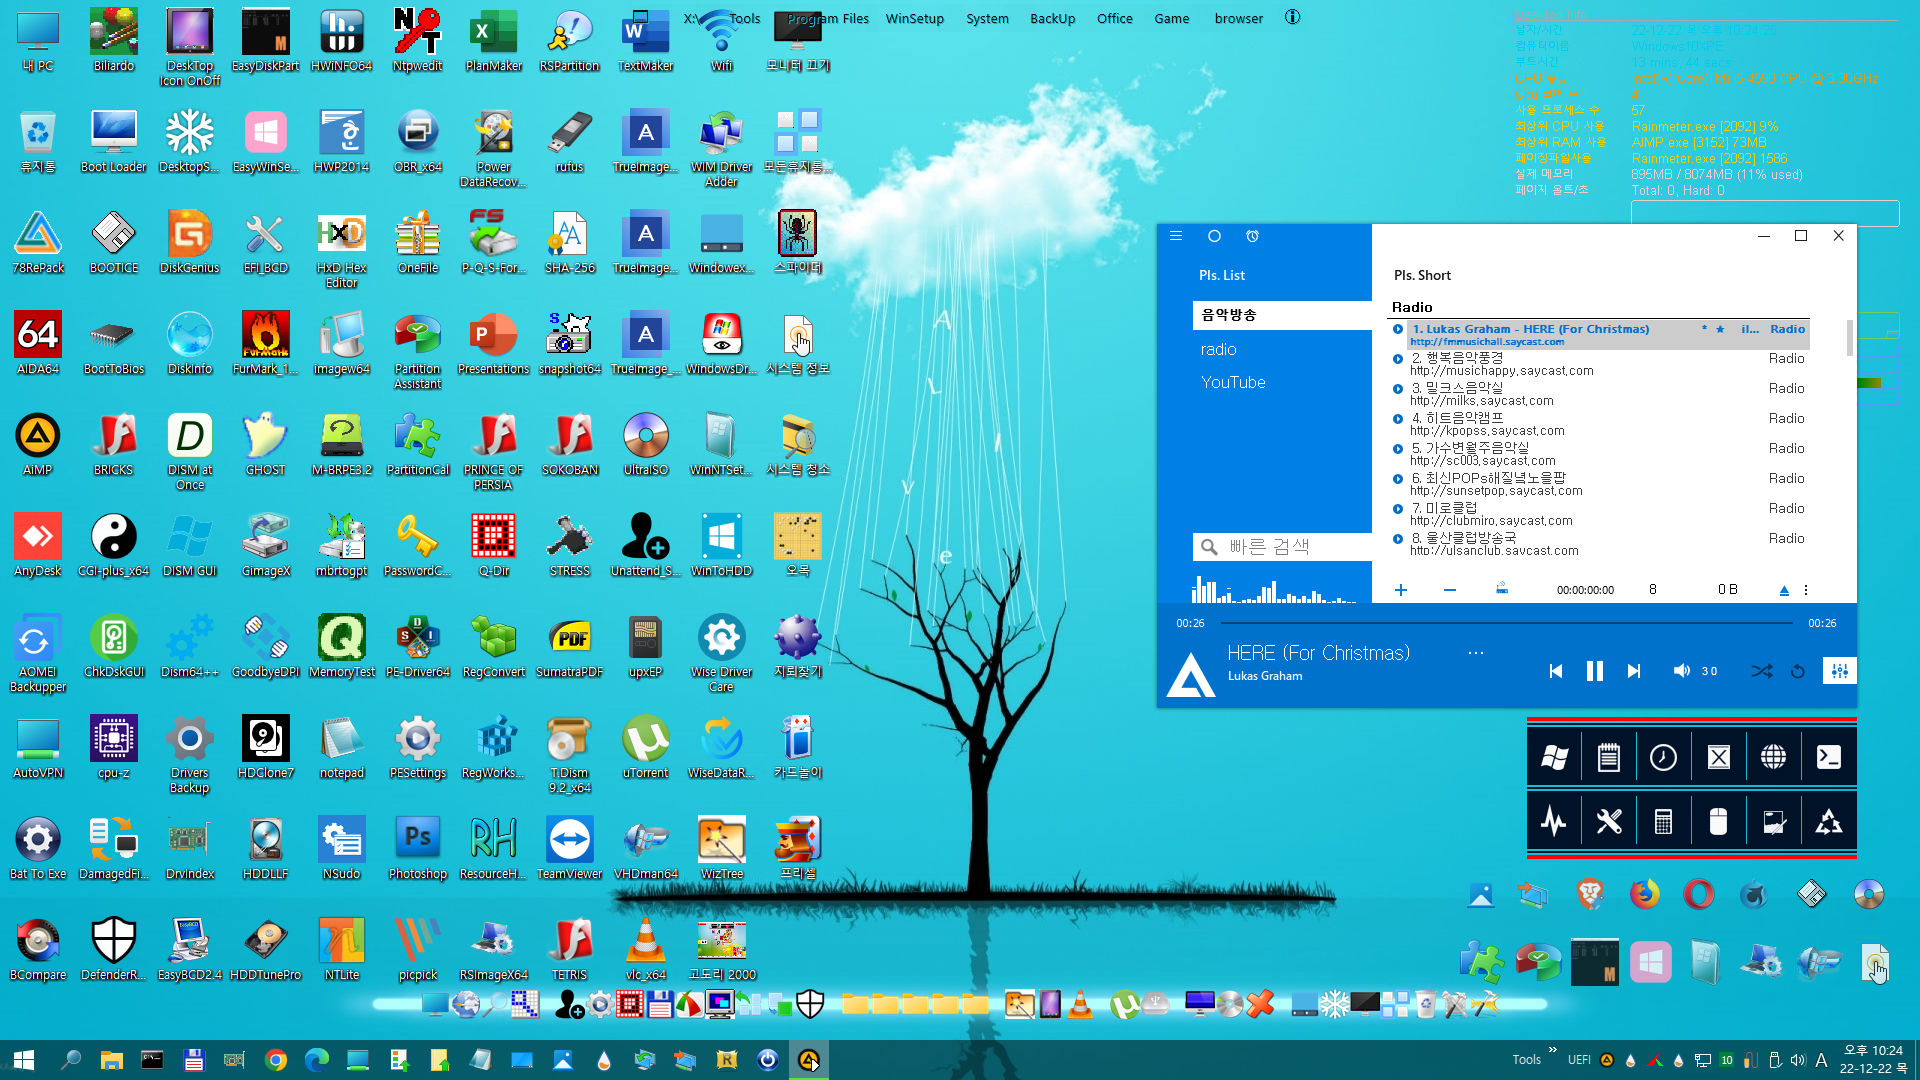Click command prompt tile in launcher panel
The image size is (1920, 1080).
pos(1828,758)
